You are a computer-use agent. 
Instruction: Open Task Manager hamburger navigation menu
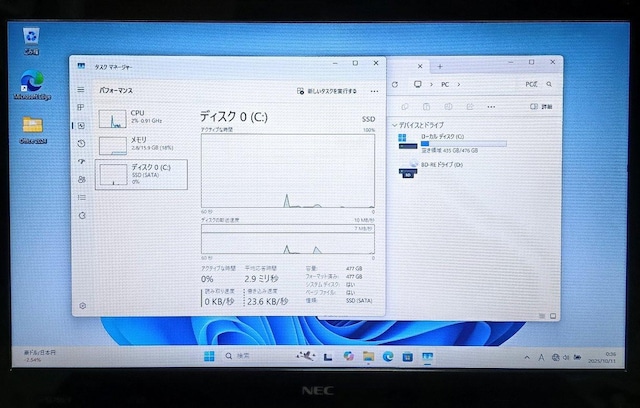coord(81,90)
